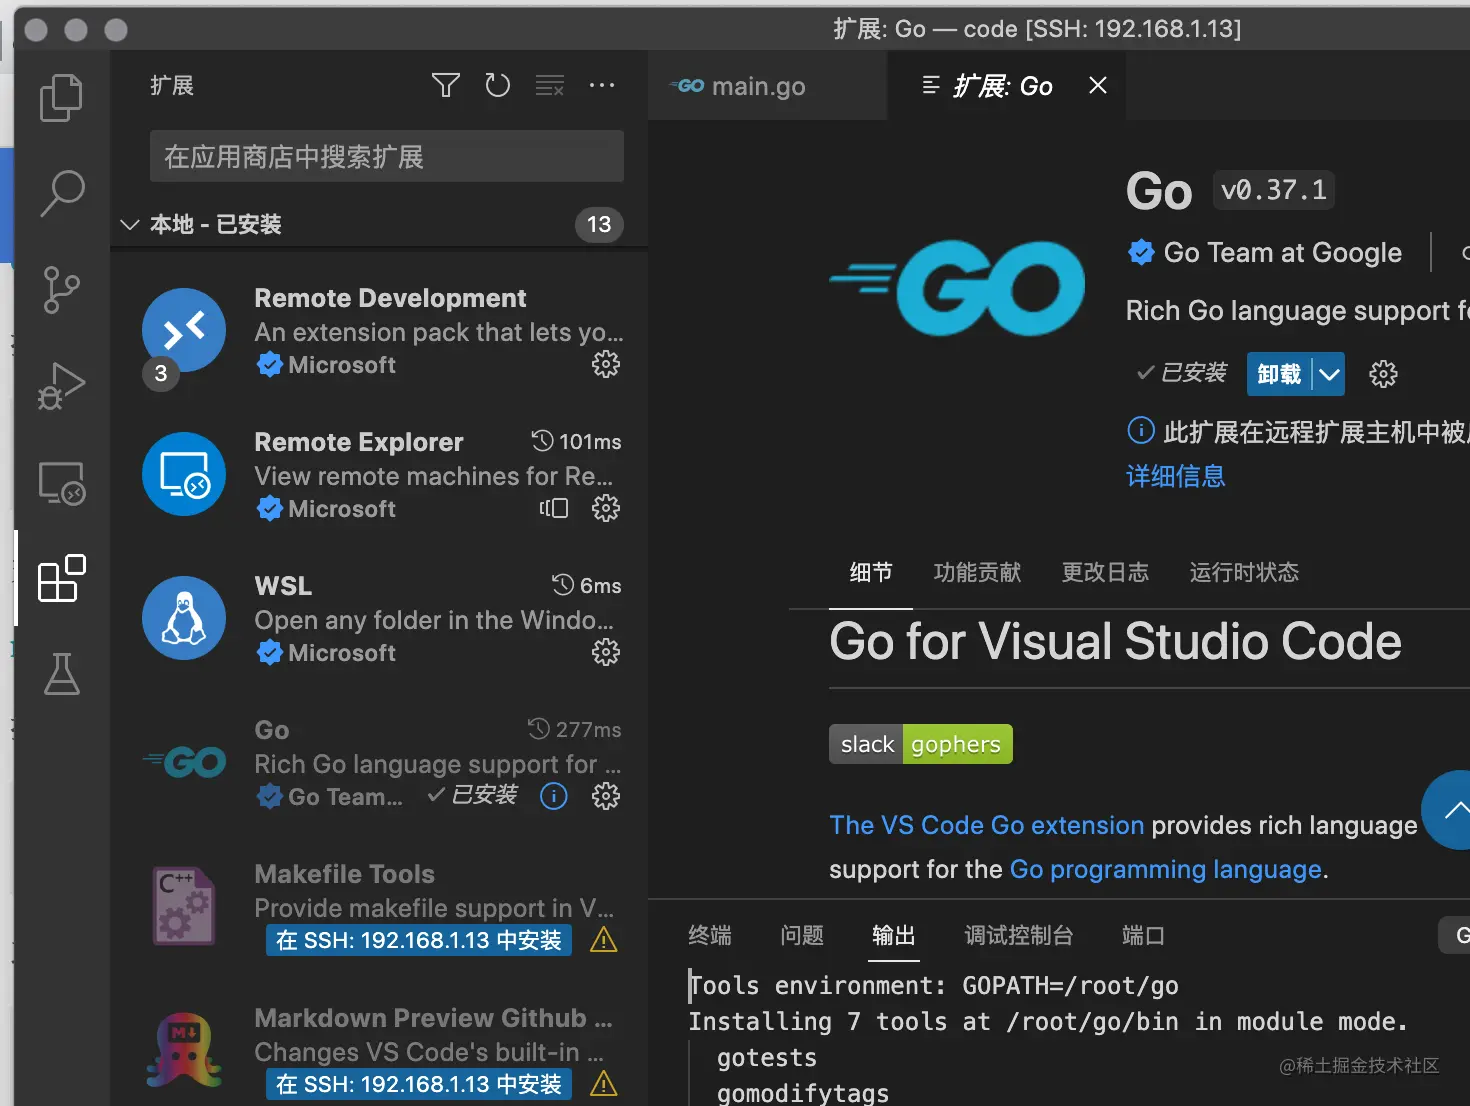This screenshot has height=1106, width=1470.
Task: Click the gotests line in output
Action: coord(767,1057)
